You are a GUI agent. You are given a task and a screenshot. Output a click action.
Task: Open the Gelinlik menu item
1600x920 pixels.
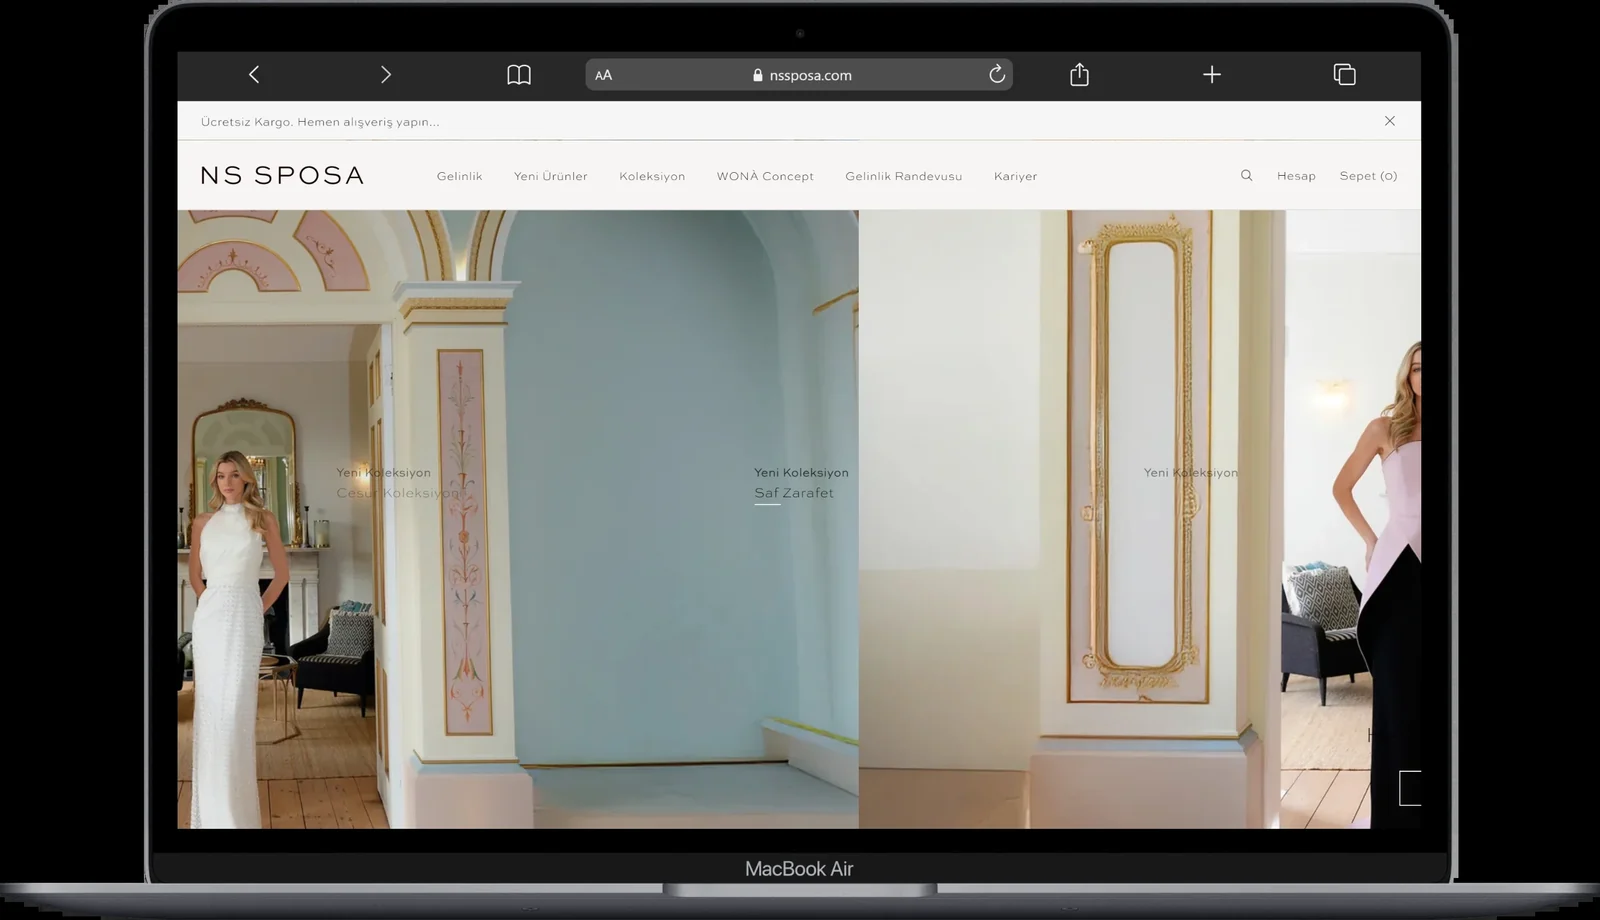coord(459,176)
